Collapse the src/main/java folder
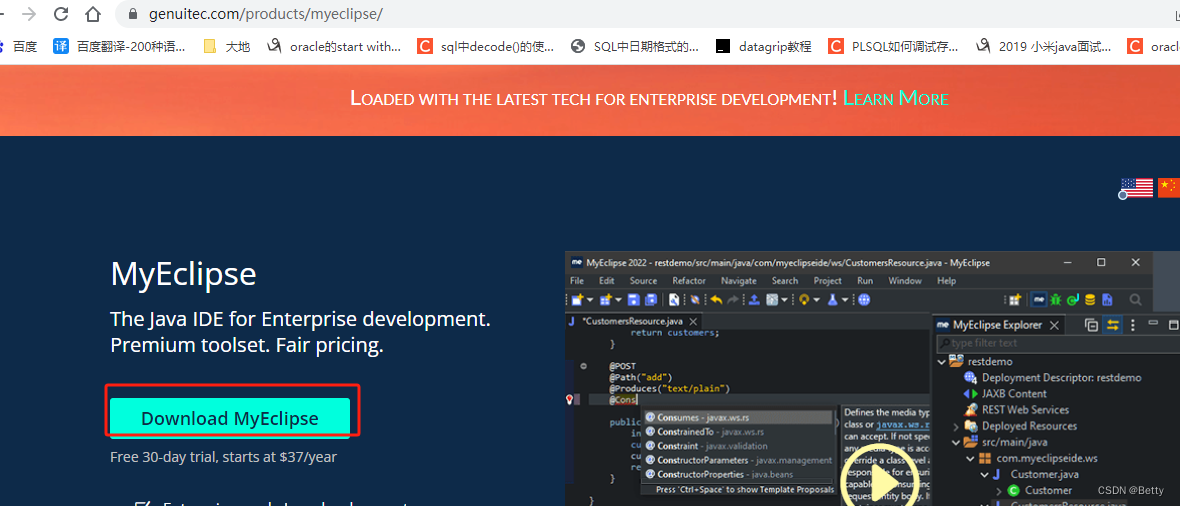 pos(956,443)
